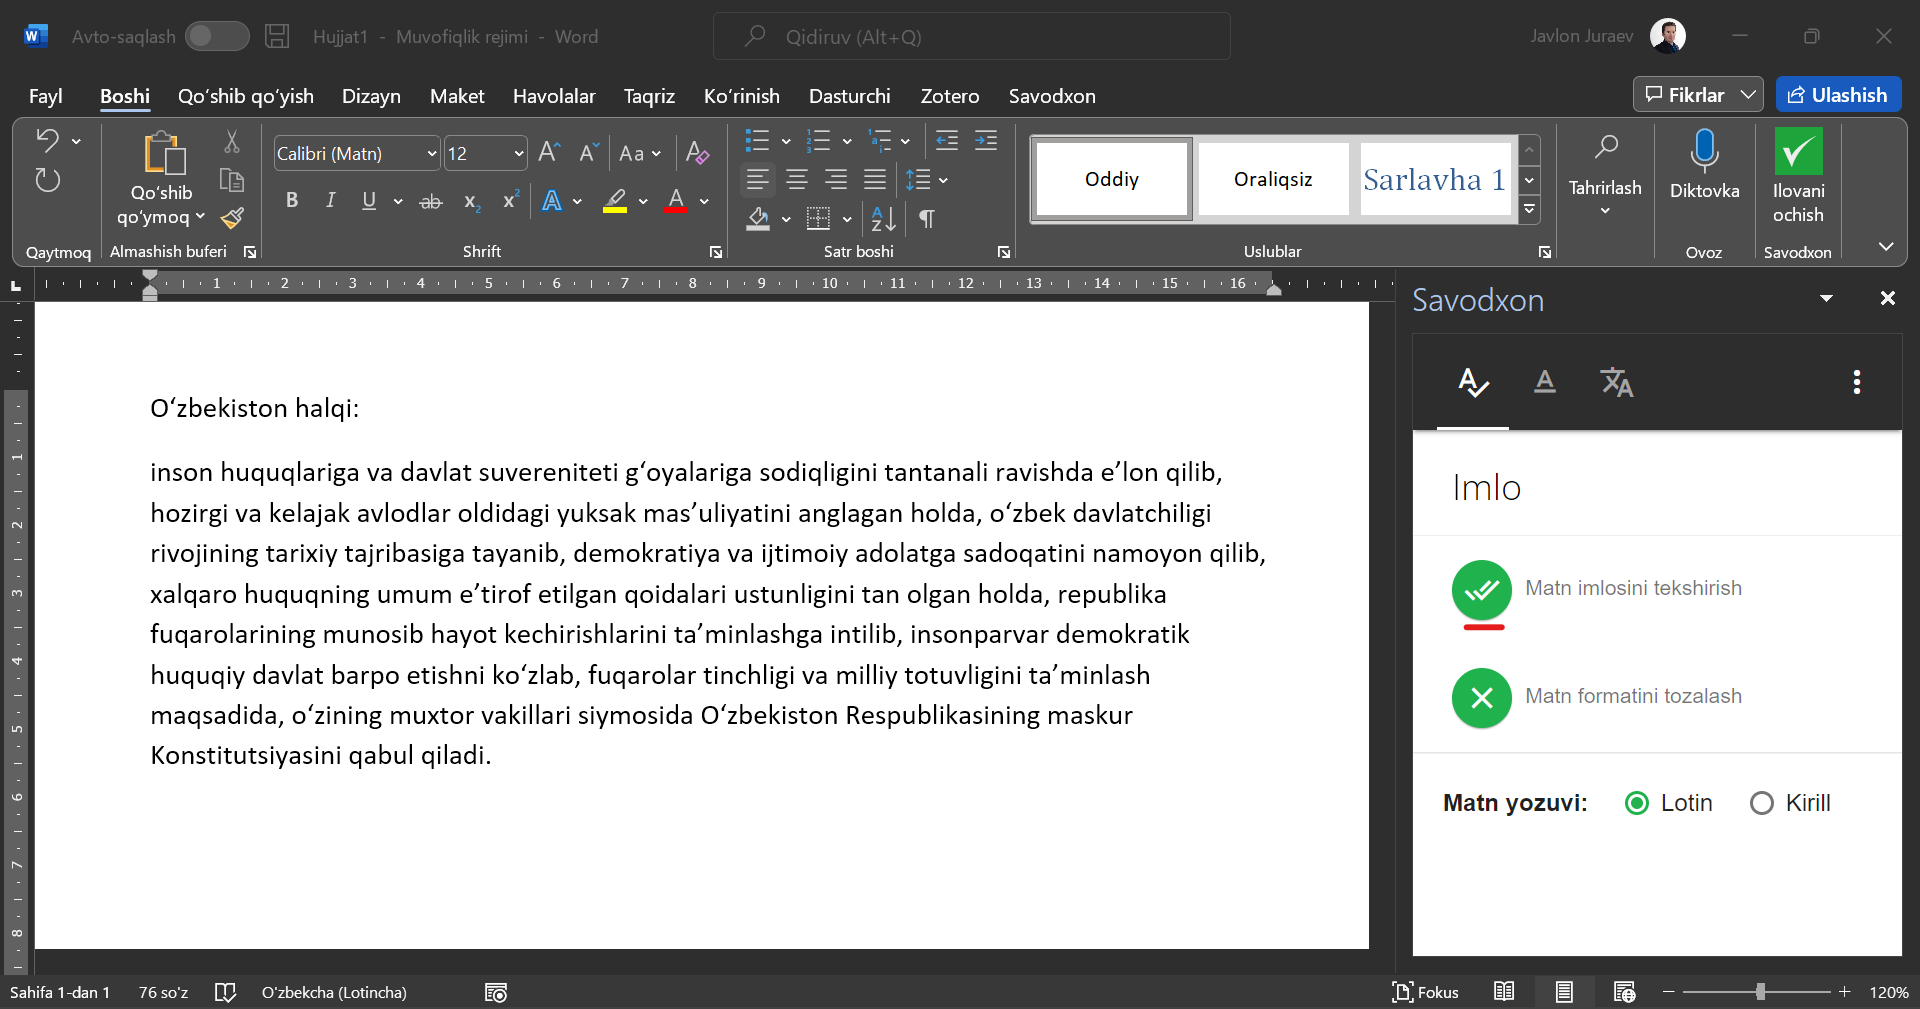The width and height of the screenshot is (1920, 1009).
Task: Expand the font size dropdown
Action: [518, 154]
